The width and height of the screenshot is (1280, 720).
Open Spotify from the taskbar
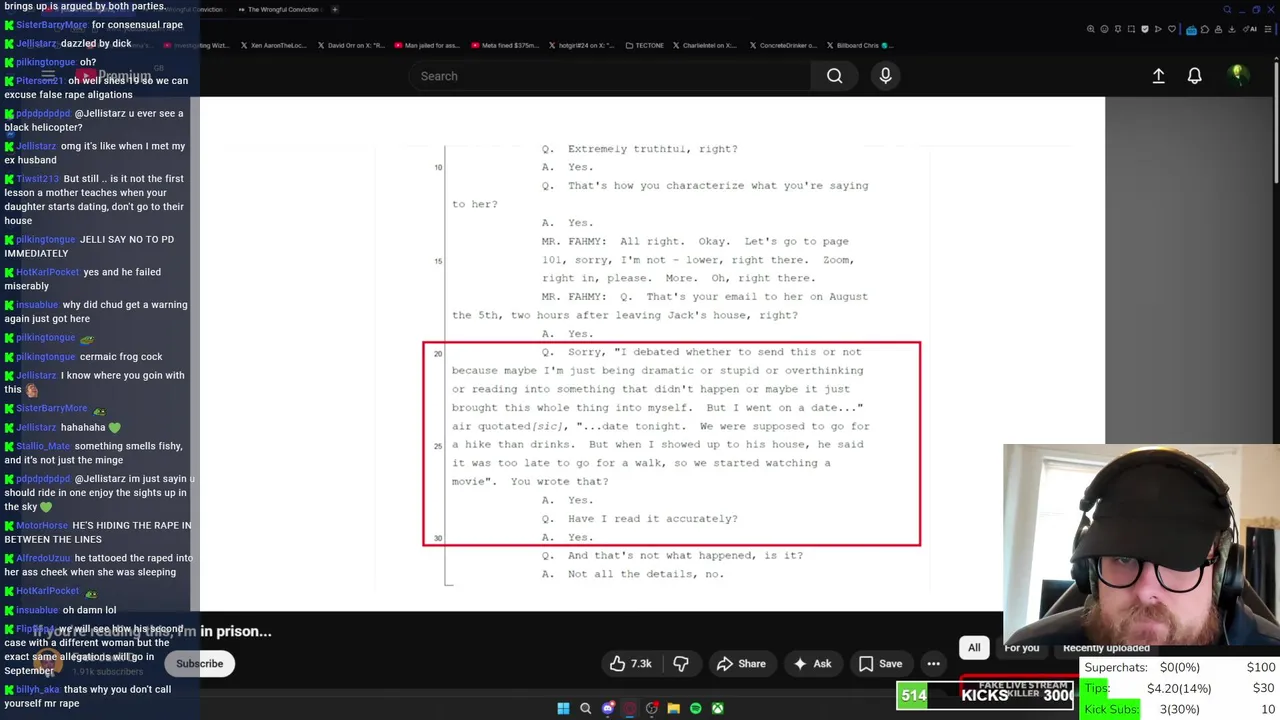(x=695, y=708)
